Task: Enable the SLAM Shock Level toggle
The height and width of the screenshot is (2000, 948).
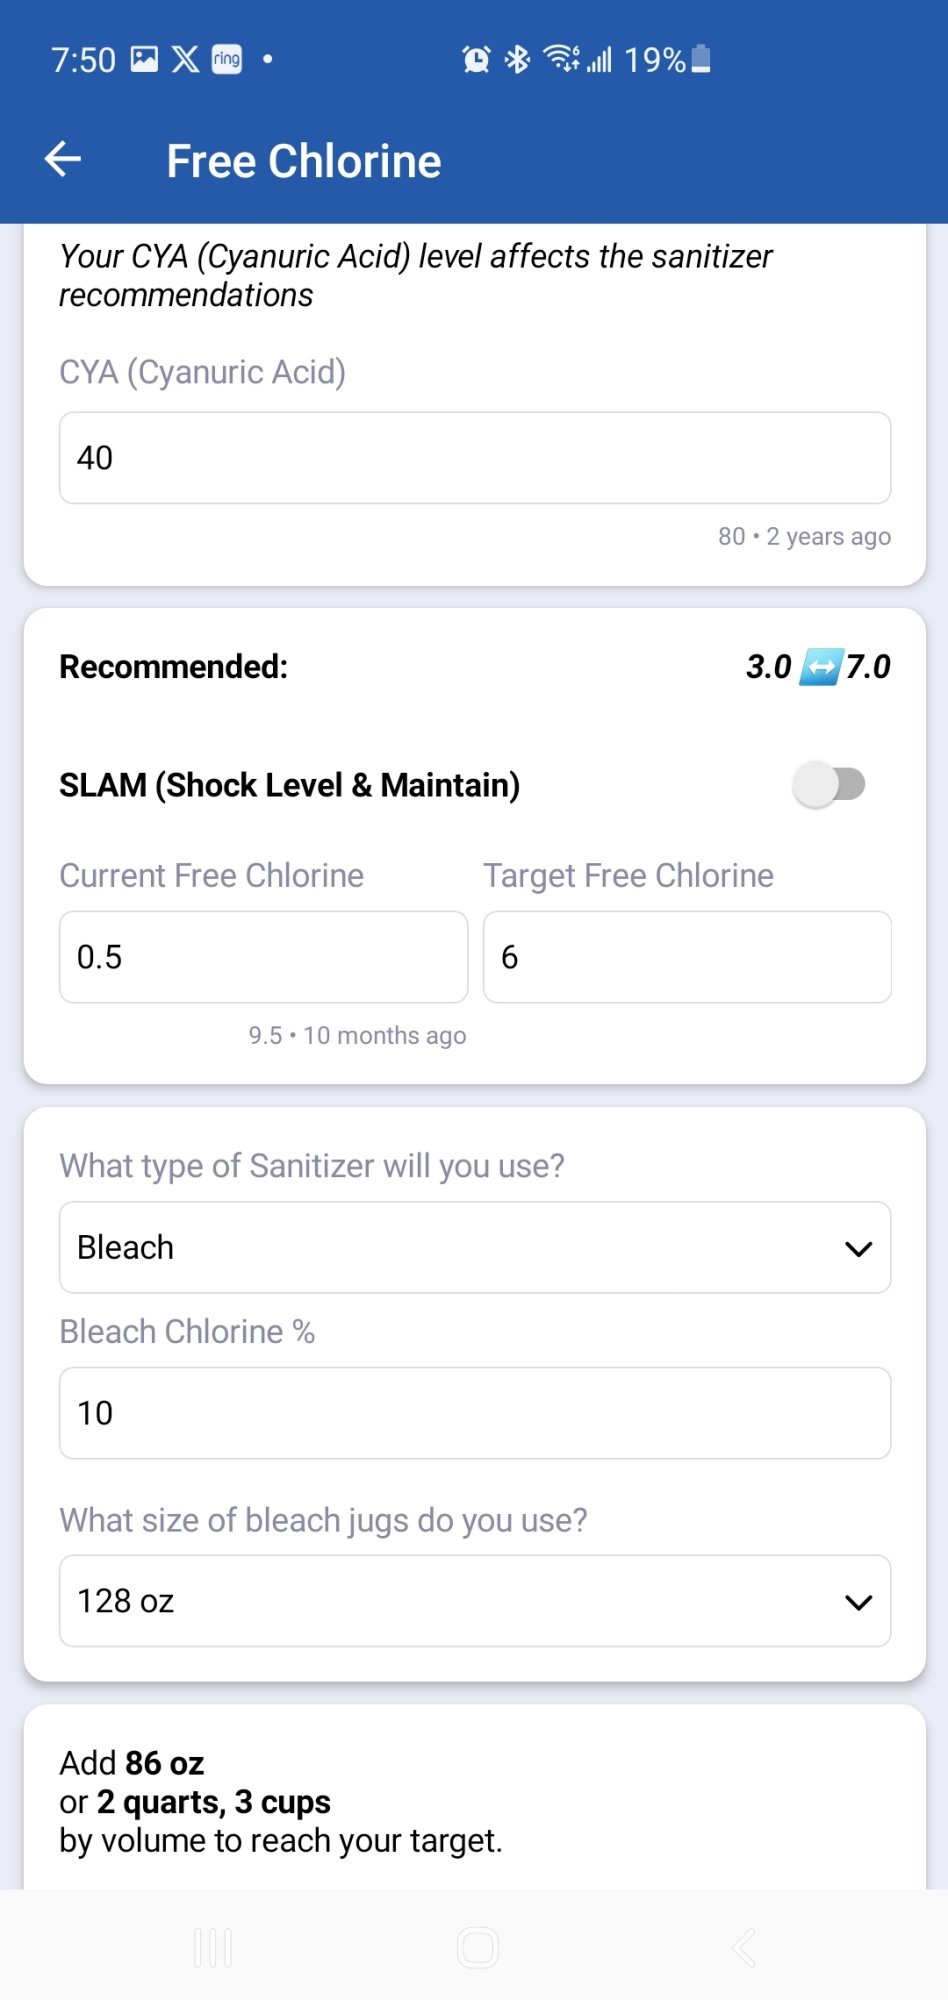Action: 829,785
